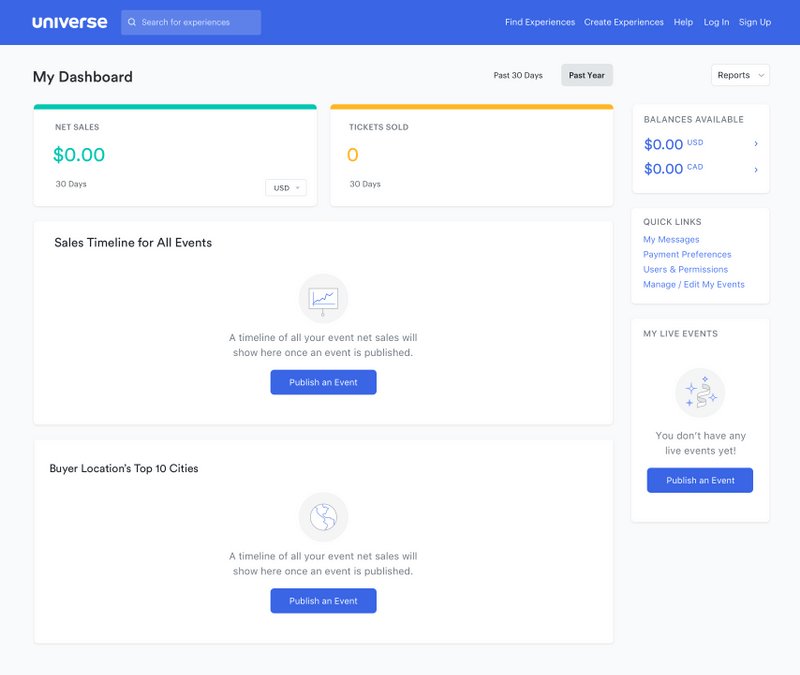Image resolution: width=800 pixels, height=675 pixels.
Task: Open the Reports dropdown
Action: tap(740, 74)
